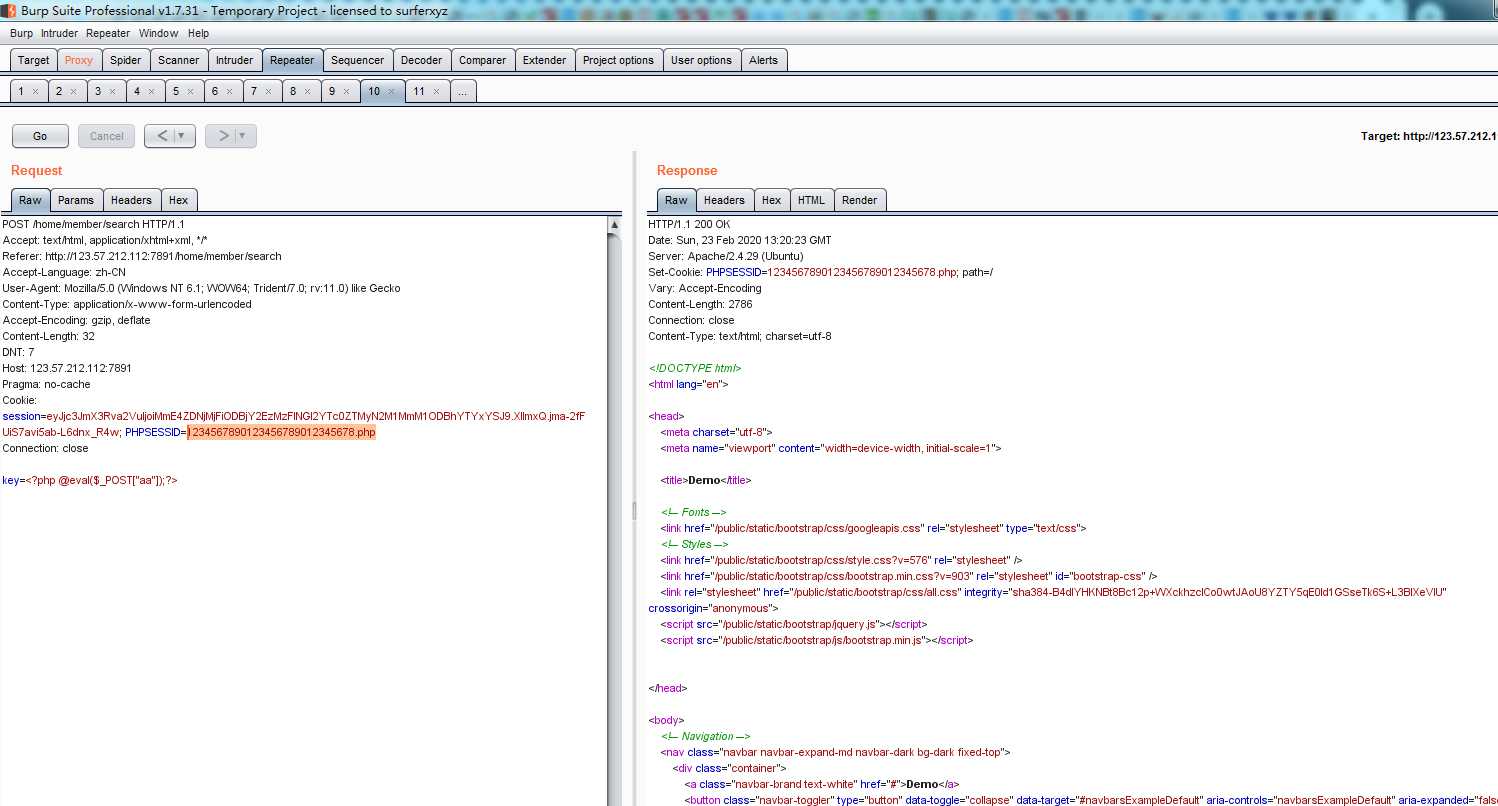The width and height of the screenshot is (1498, 806).
Task: Open the Intruder menu
Action: pos(59,33)
